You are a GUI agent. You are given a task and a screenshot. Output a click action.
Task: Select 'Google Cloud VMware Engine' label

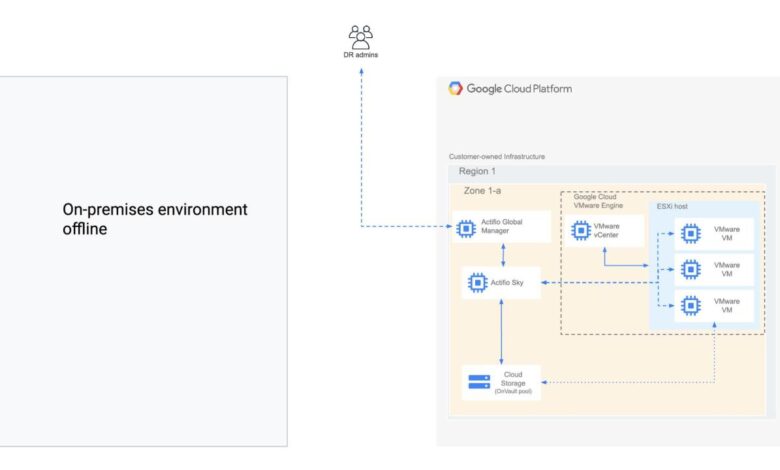(x=598, y=201)
